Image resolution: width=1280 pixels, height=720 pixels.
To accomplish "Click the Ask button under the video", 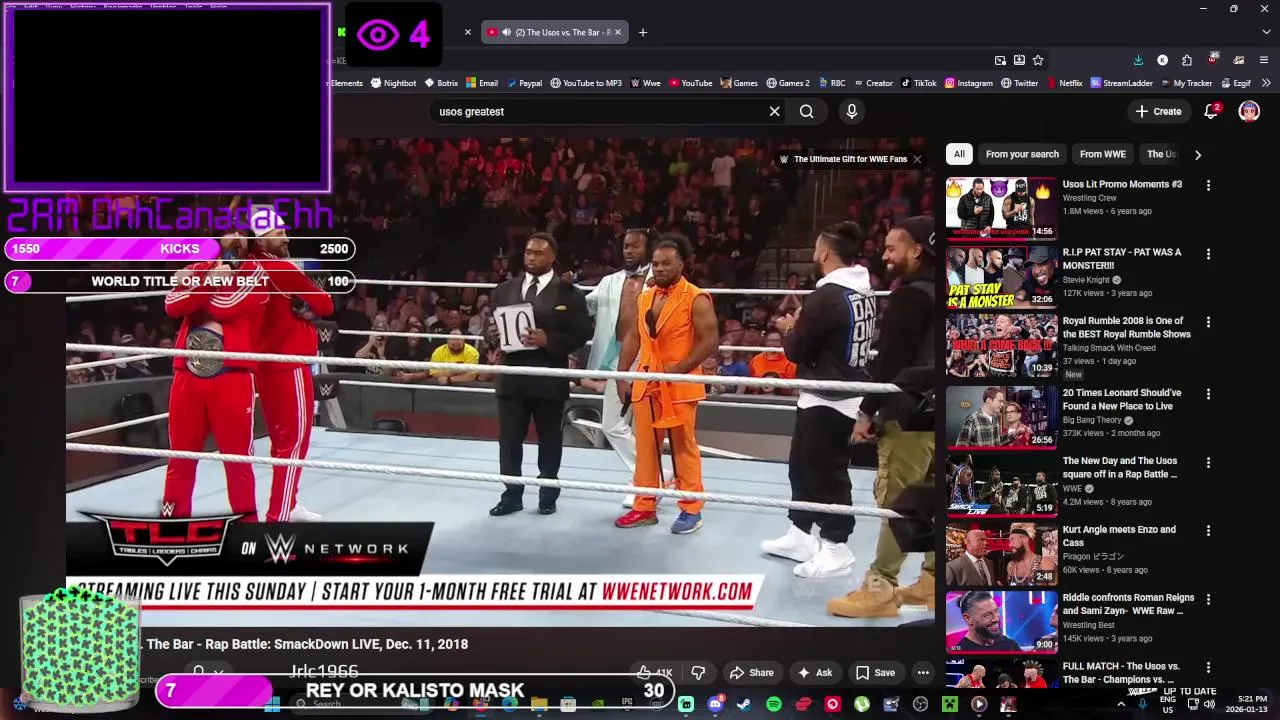I will 814,673.
